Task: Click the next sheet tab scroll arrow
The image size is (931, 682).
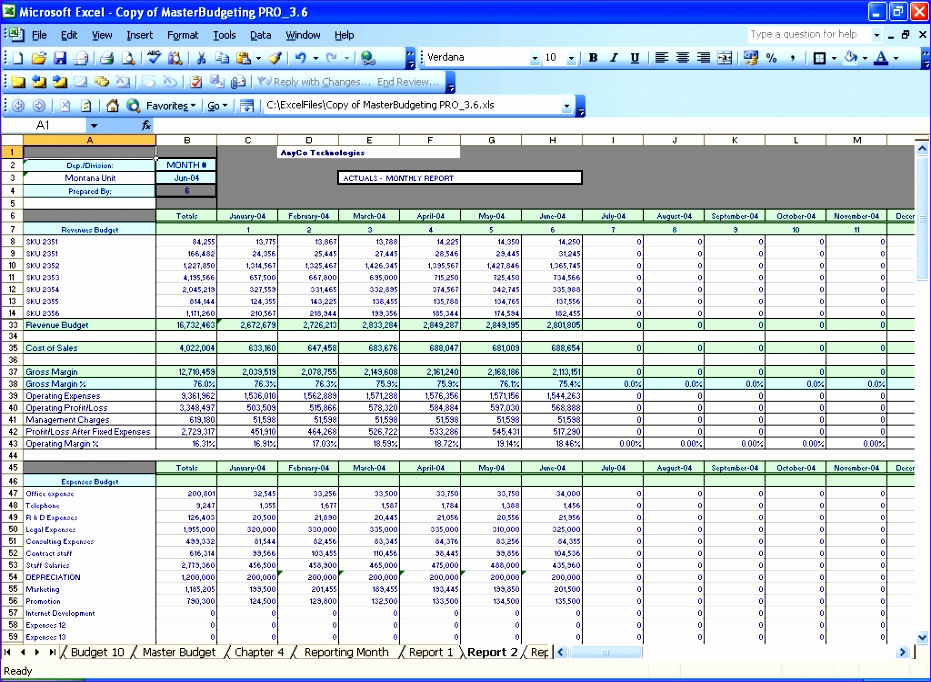Action: click(37, 652)
